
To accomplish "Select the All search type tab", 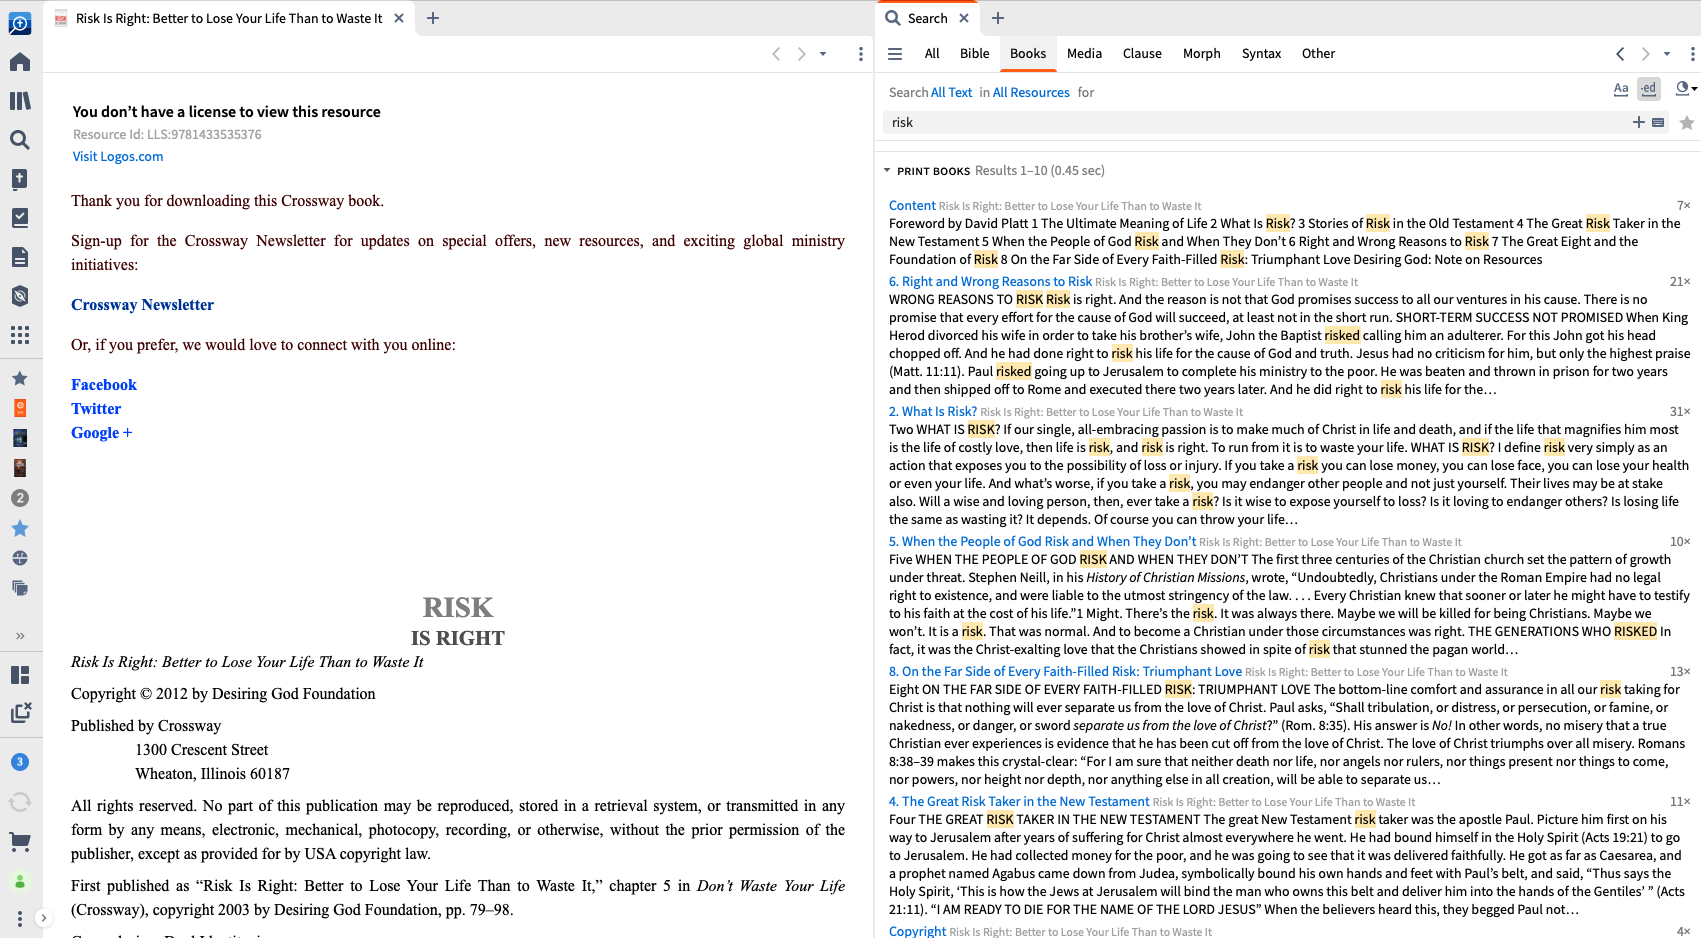I will (x=932, y=54).
